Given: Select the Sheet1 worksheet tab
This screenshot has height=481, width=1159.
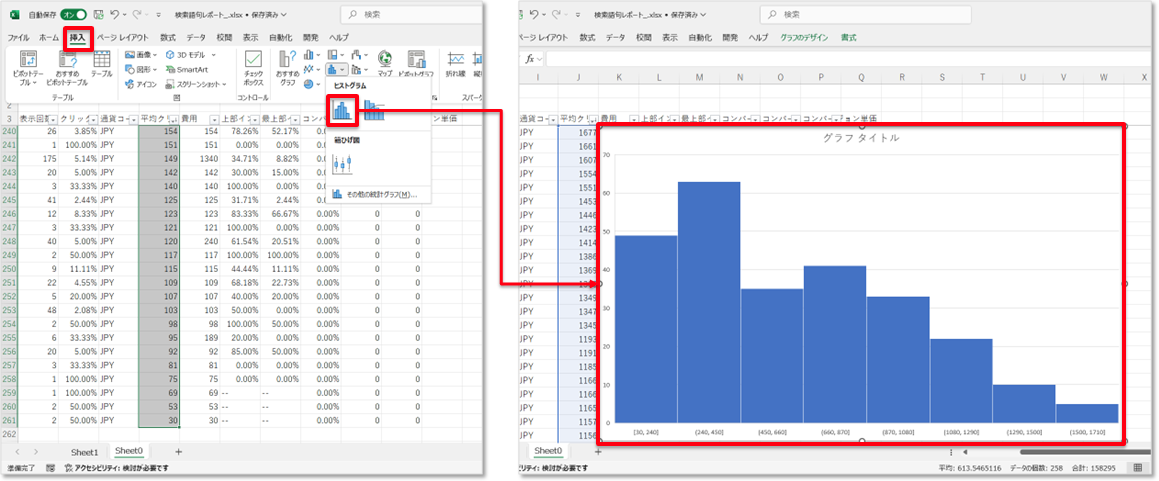Looking at the screenshot, I should pos(84,452).
